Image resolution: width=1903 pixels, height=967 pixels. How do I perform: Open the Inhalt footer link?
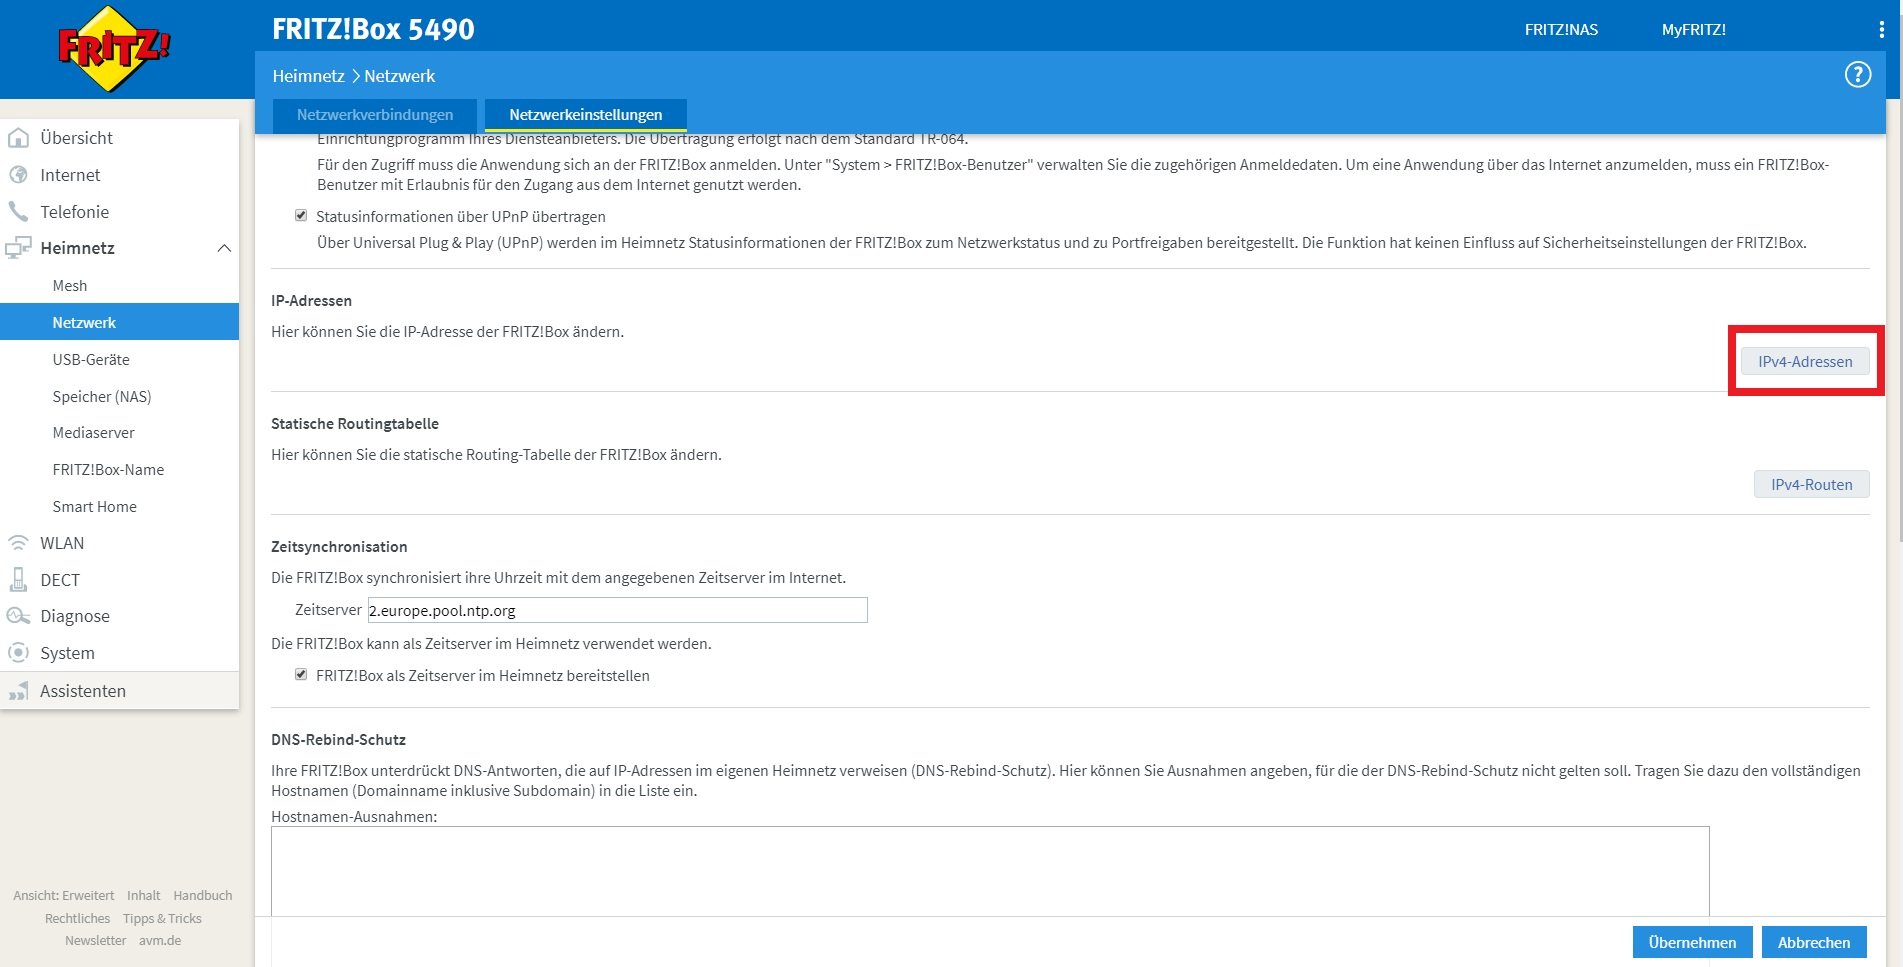click(x=143, y=895)
